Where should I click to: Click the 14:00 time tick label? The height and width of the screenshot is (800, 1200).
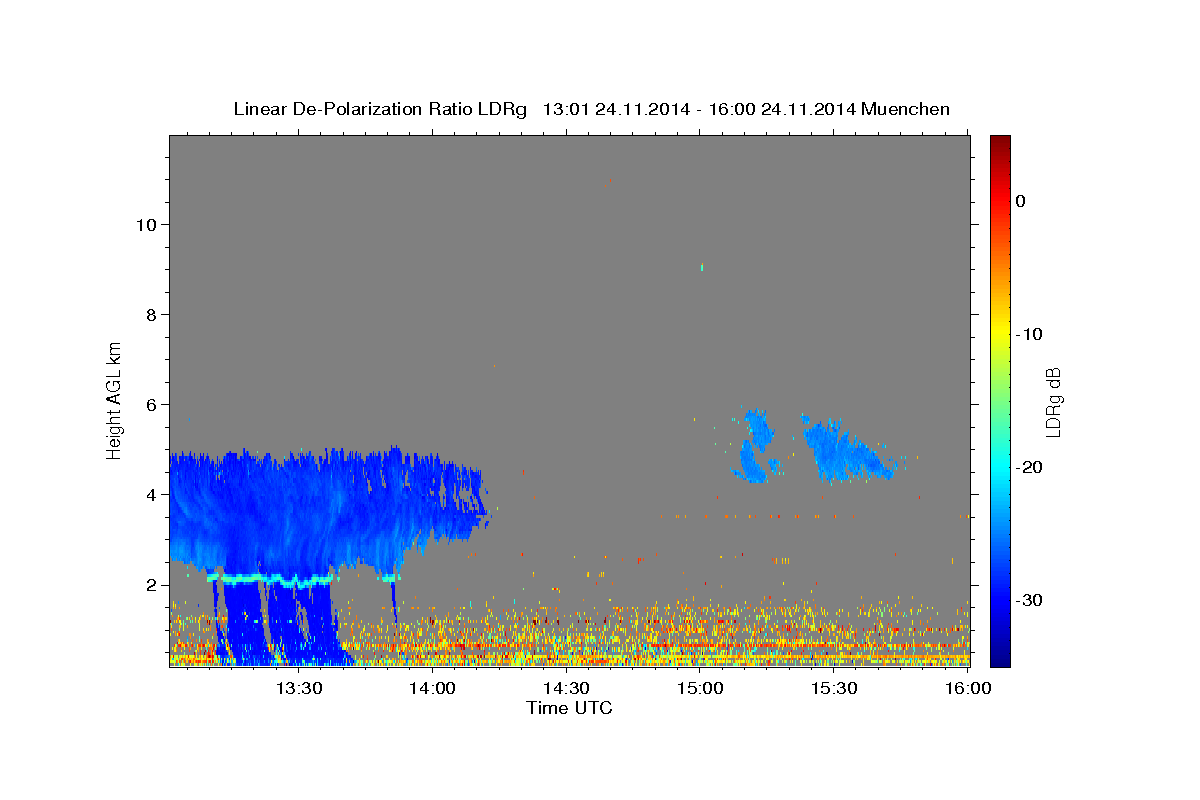click(432, 688)
